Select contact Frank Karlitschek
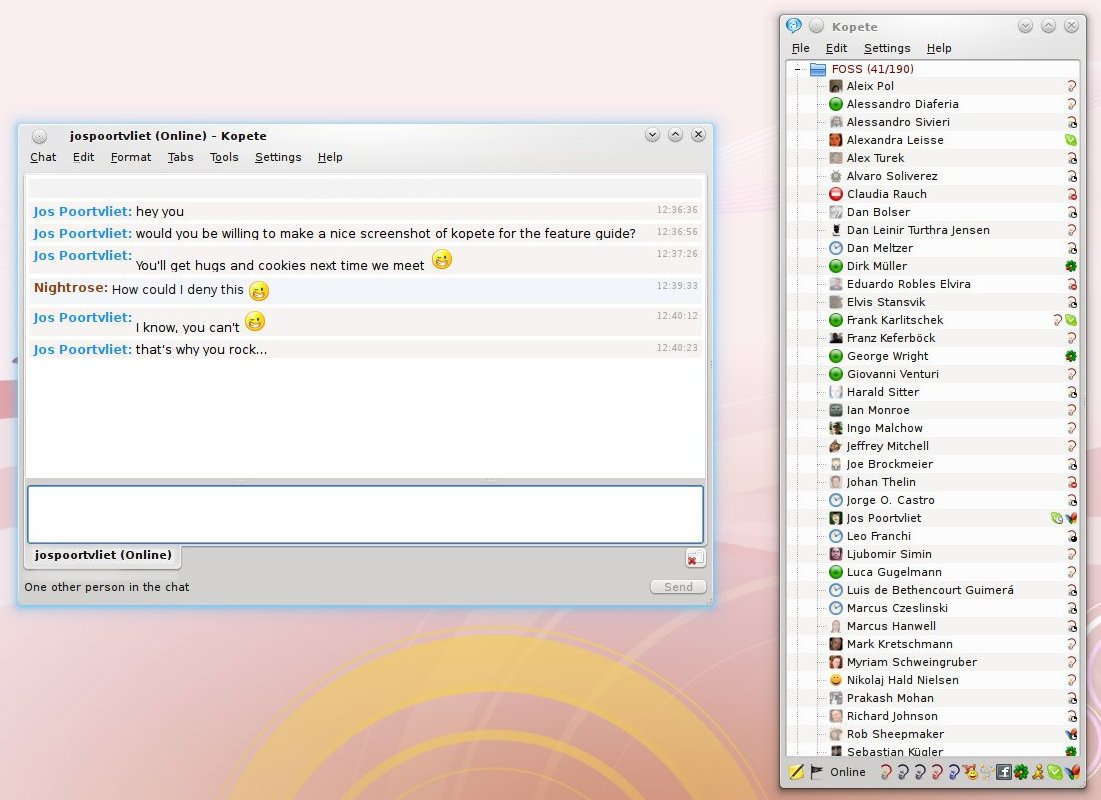The height and width of the screenshot is (800, 1101). tap(894, 320)
